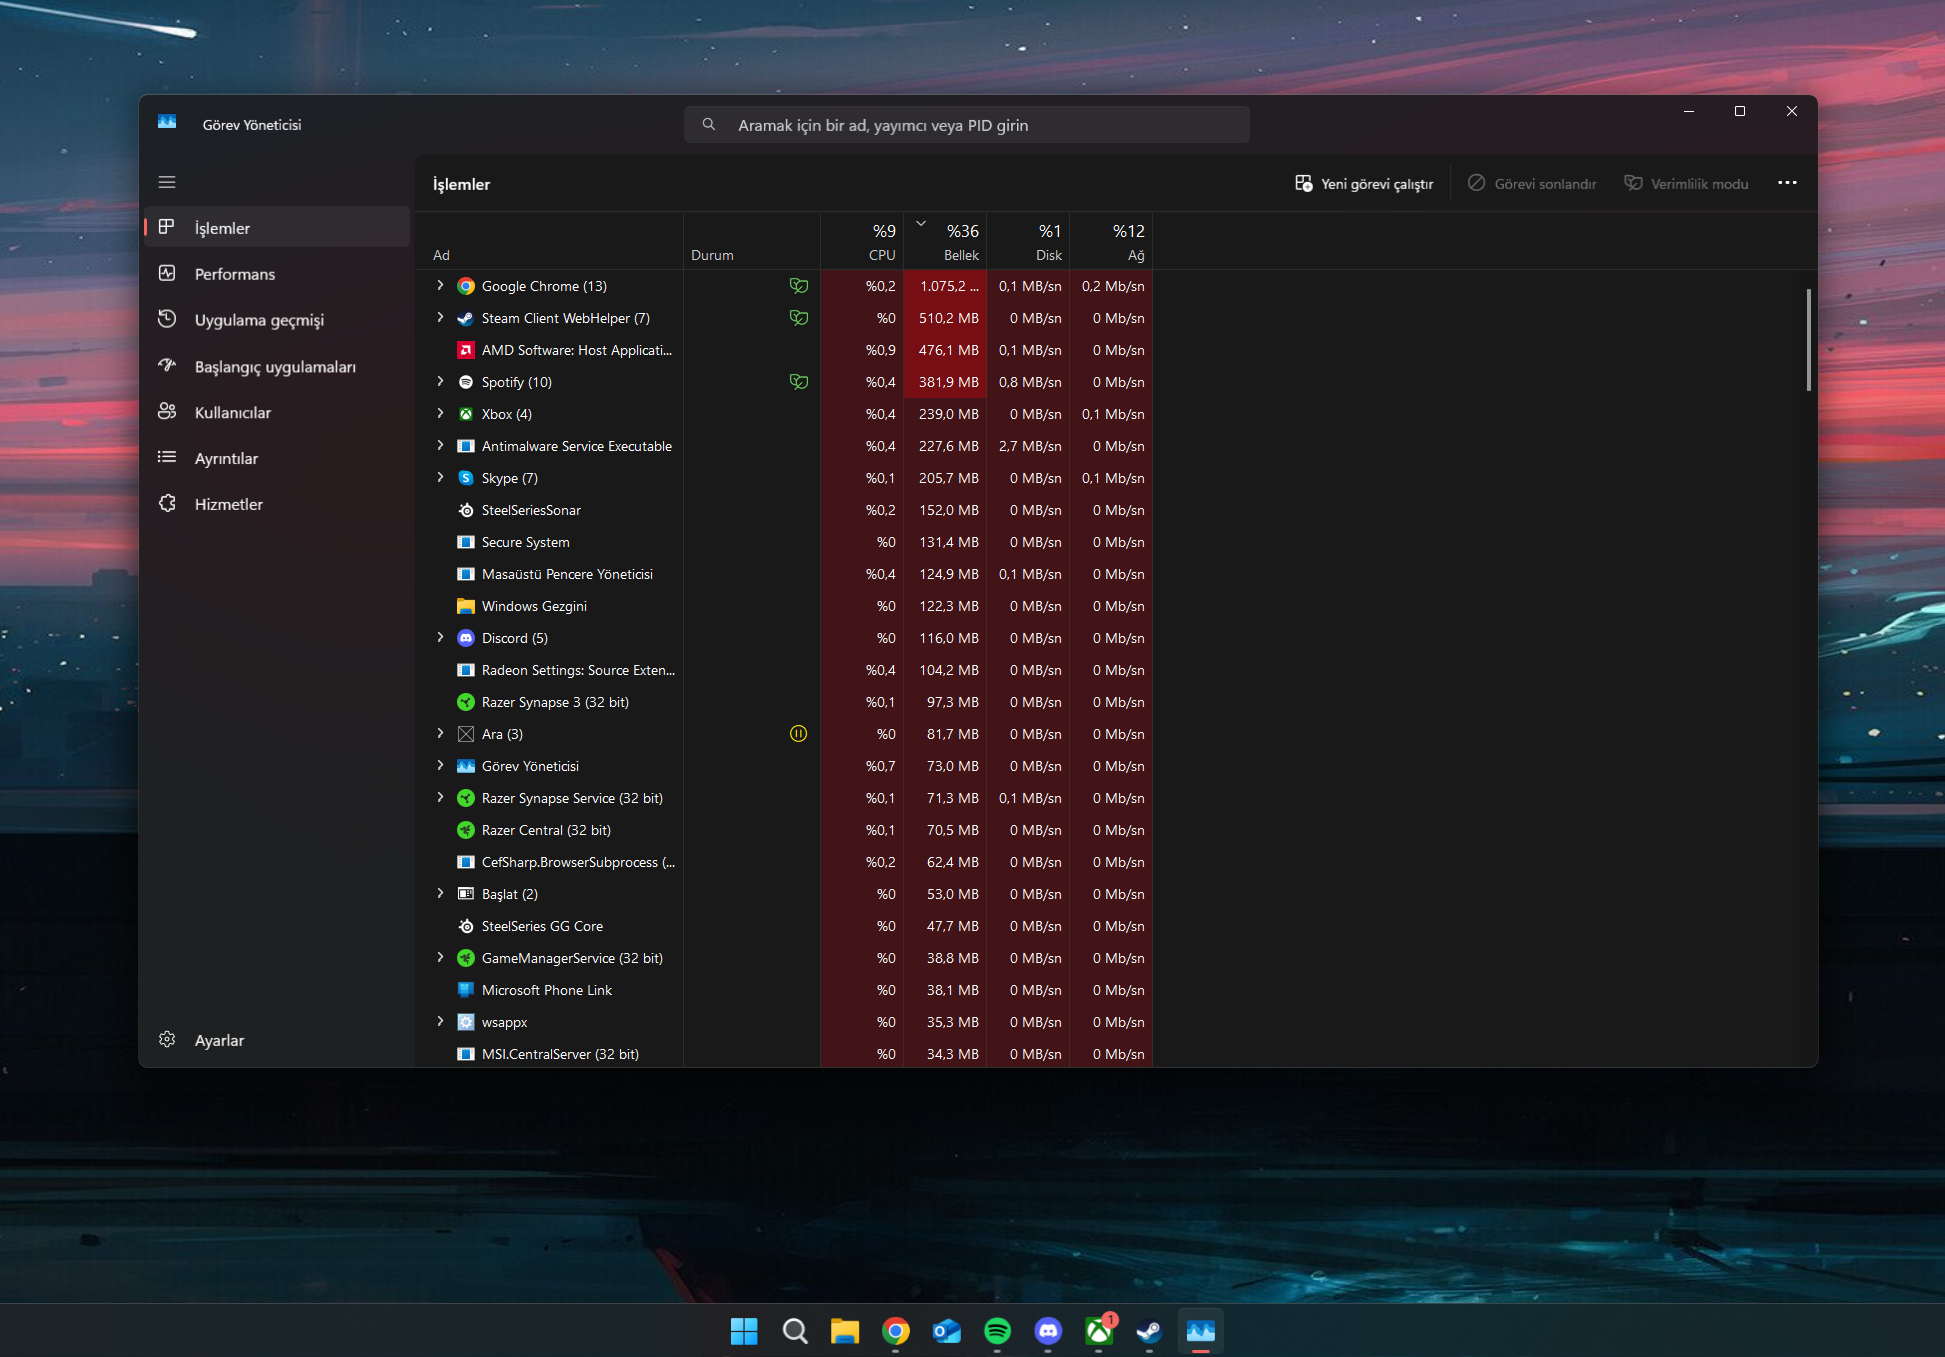Click the three-dot more options icon
This screenshot has width=1945, height=1357.
[x=1787, y=183]
